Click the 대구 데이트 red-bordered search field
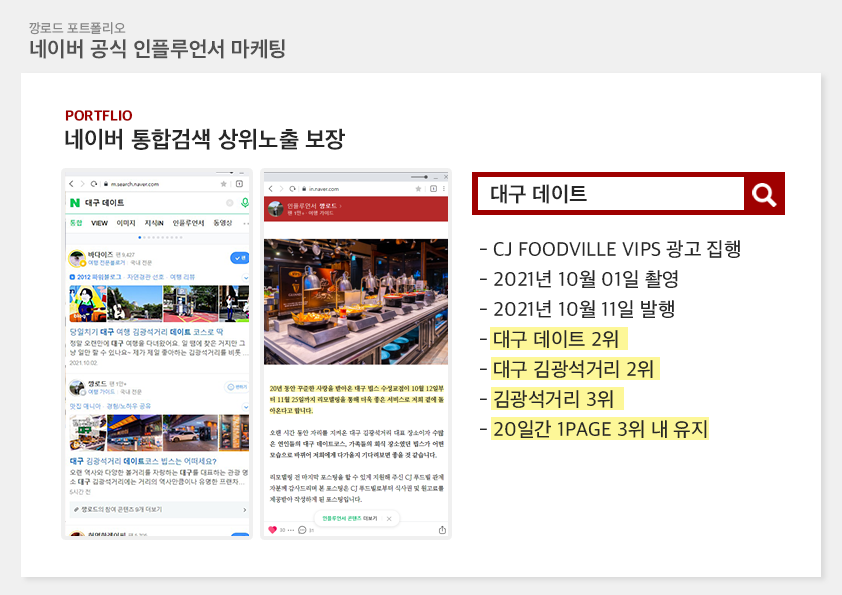Screen dimensions: 842x595 (610, 194)
